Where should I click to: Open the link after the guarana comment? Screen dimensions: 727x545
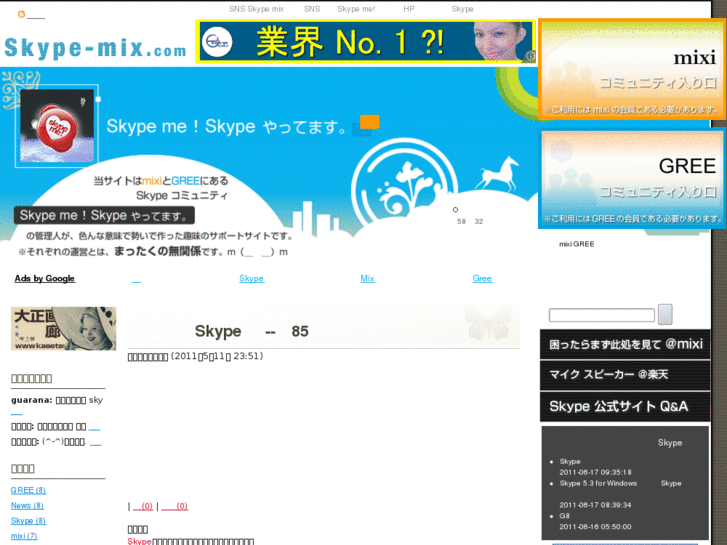(x=17, y=413)
